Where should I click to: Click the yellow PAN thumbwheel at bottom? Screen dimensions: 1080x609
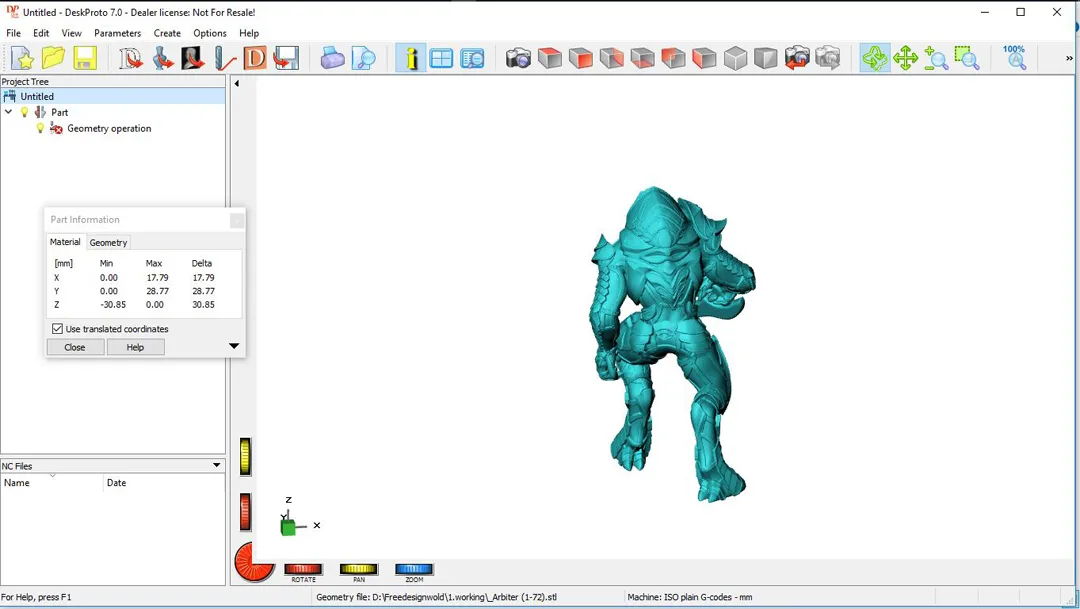(x=359, y=569)
